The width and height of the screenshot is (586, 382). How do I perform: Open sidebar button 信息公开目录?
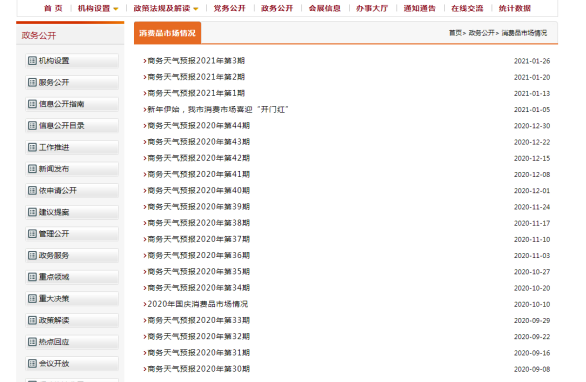[x=72, y=126]
